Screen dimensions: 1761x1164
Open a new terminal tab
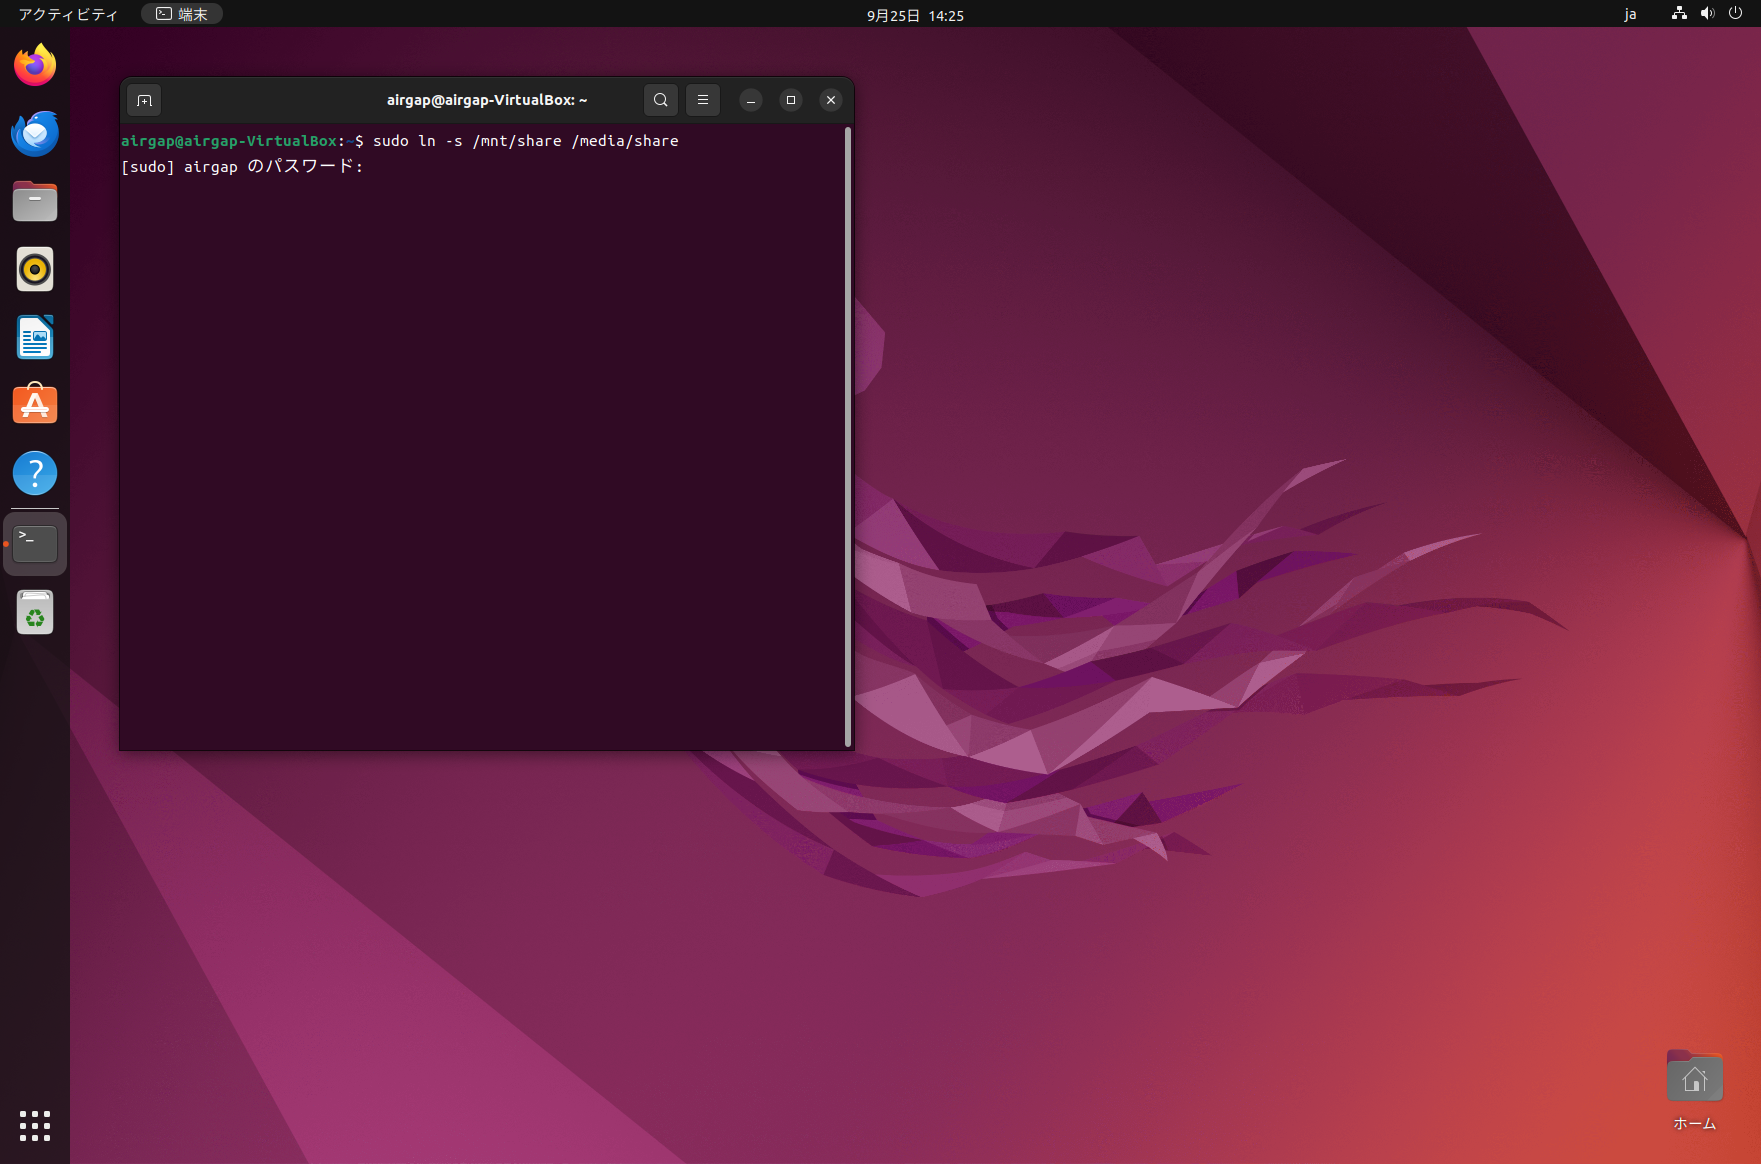(144, 100)
